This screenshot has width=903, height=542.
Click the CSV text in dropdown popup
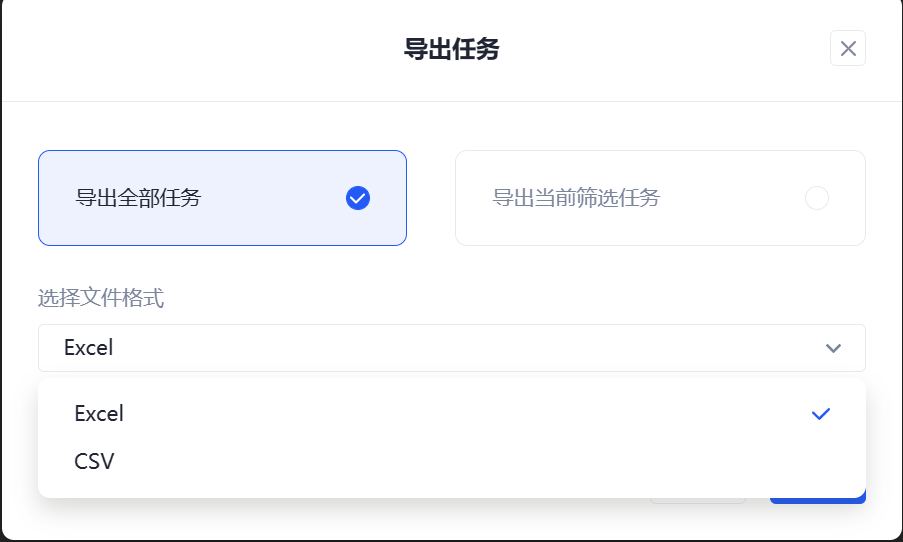pyautogui.click(x=94, y=462)
